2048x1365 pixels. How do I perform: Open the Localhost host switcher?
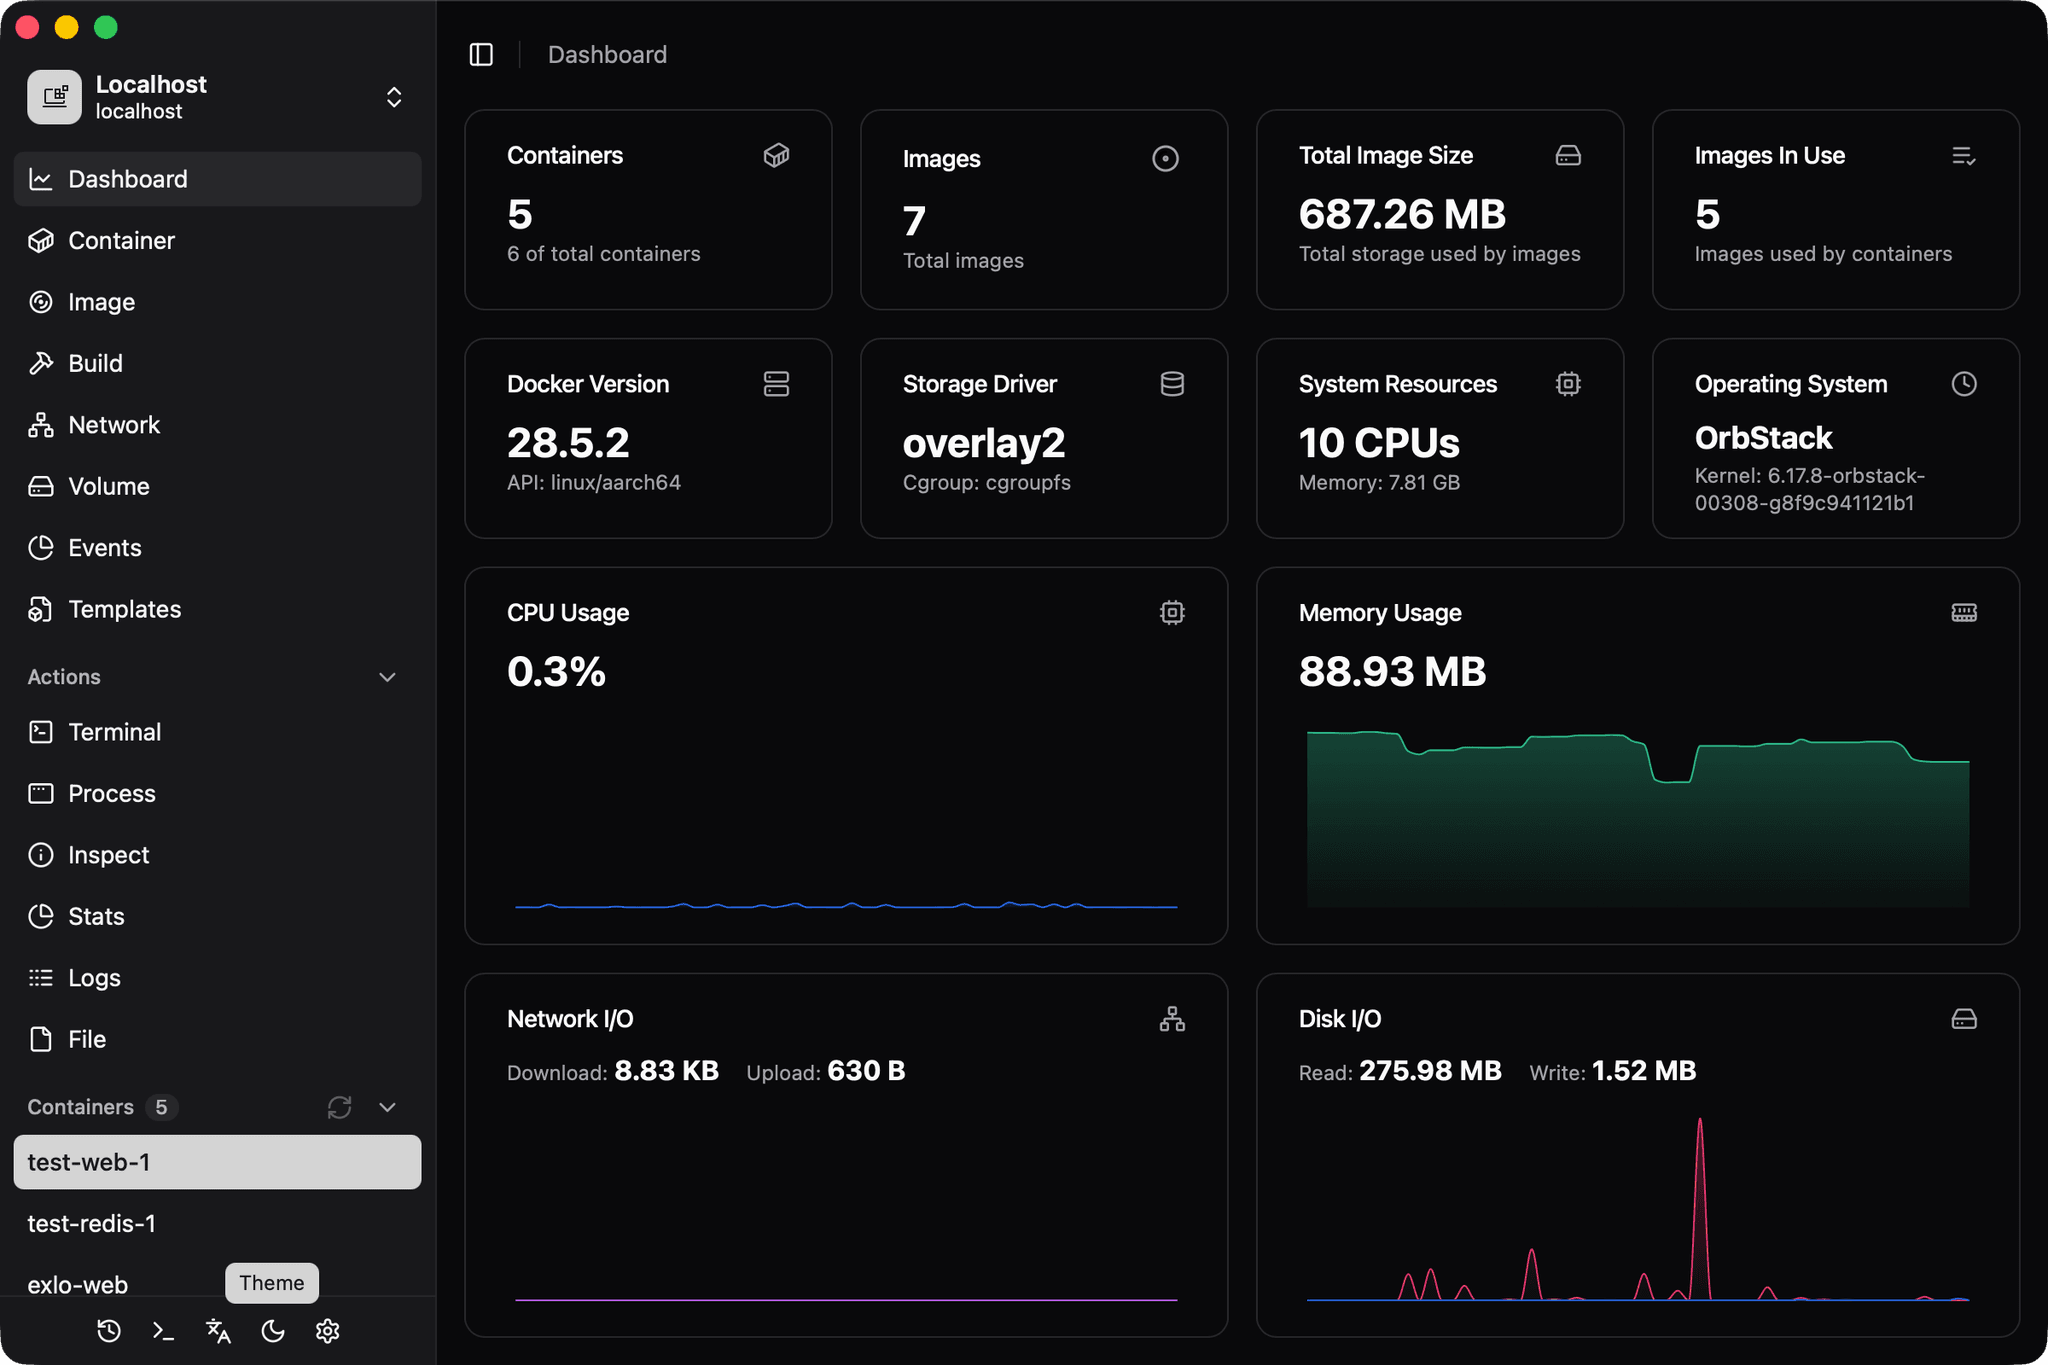point(394,96)
